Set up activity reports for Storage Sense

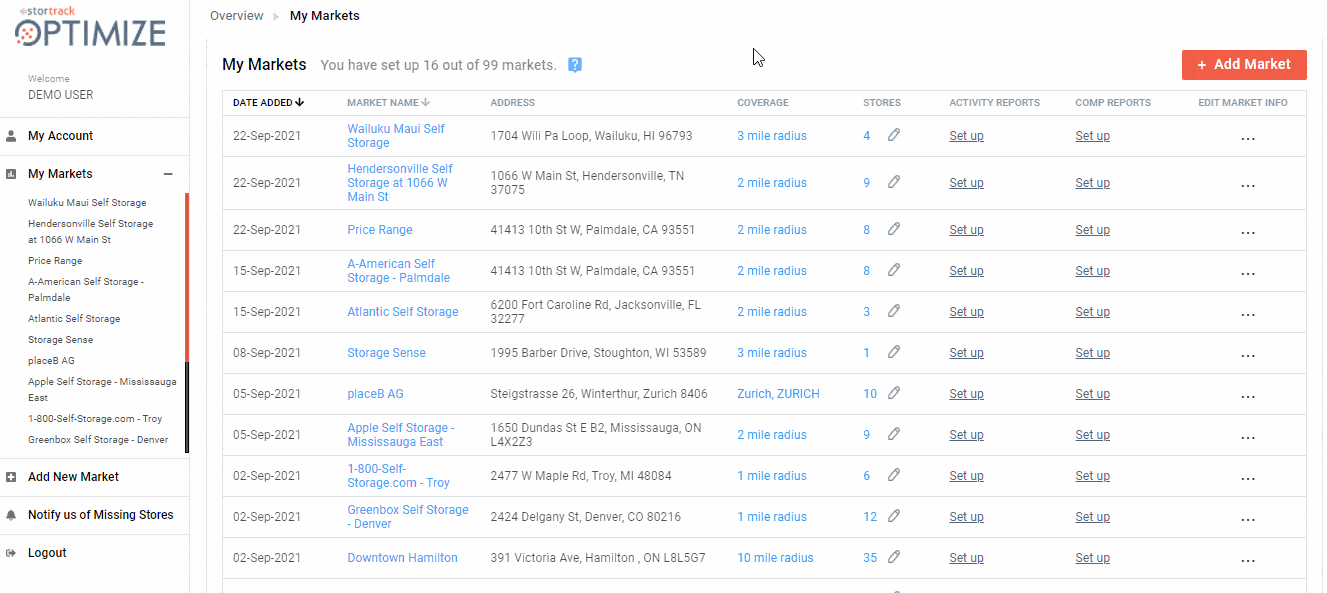[966, 353]
